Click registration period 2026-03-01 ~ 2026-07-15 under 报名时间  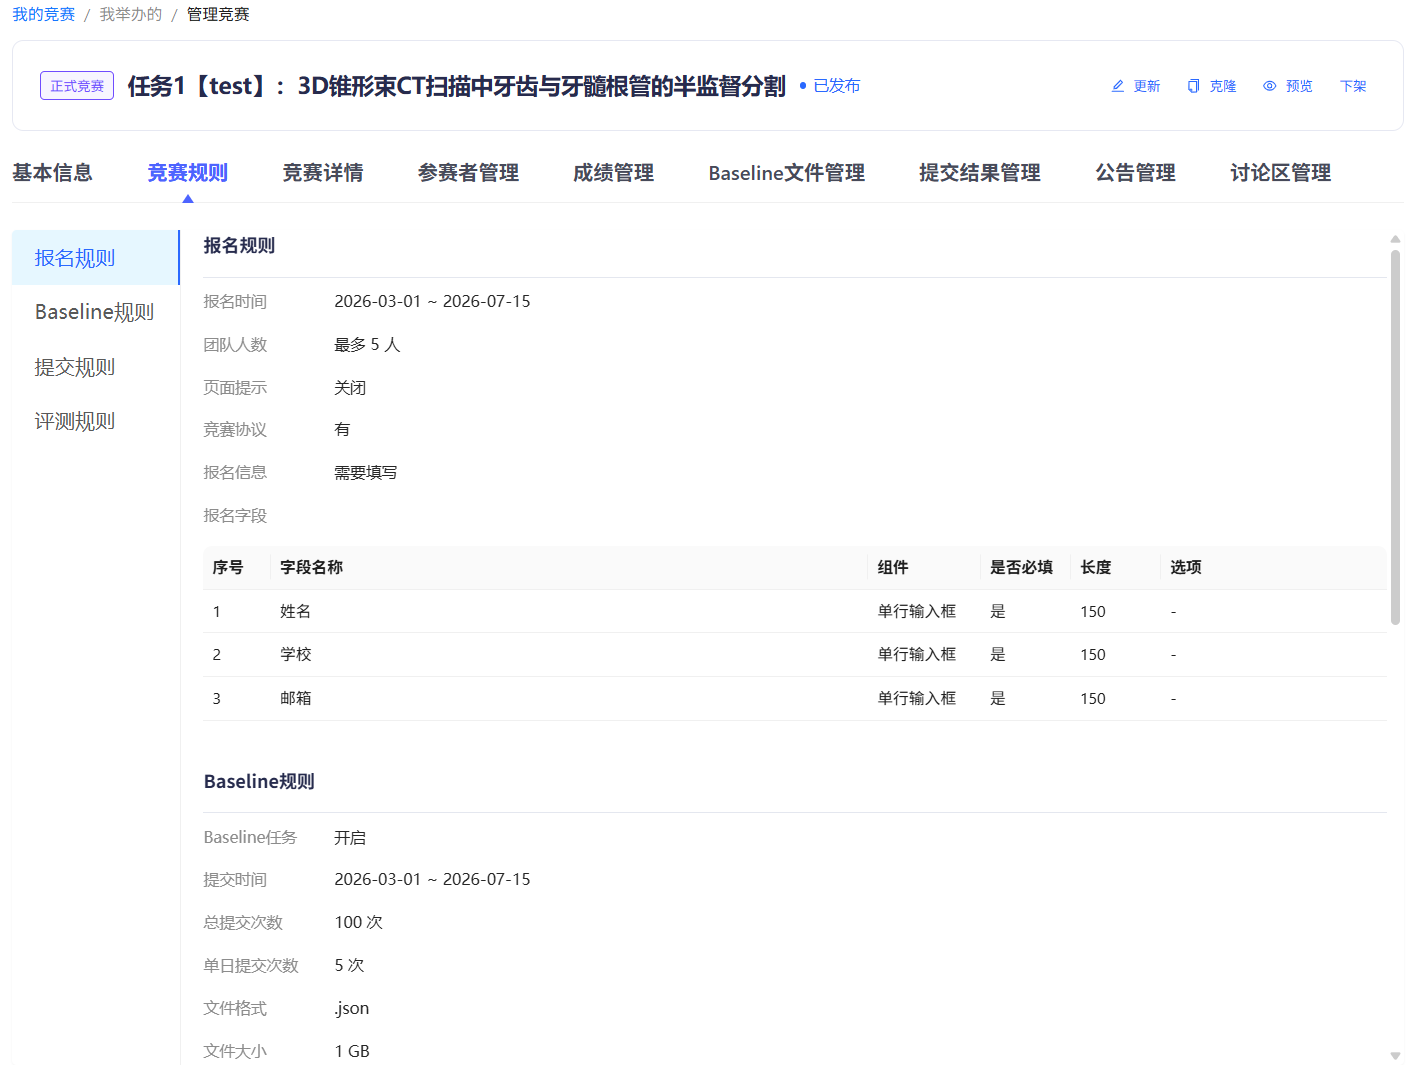tap(432, 301)
